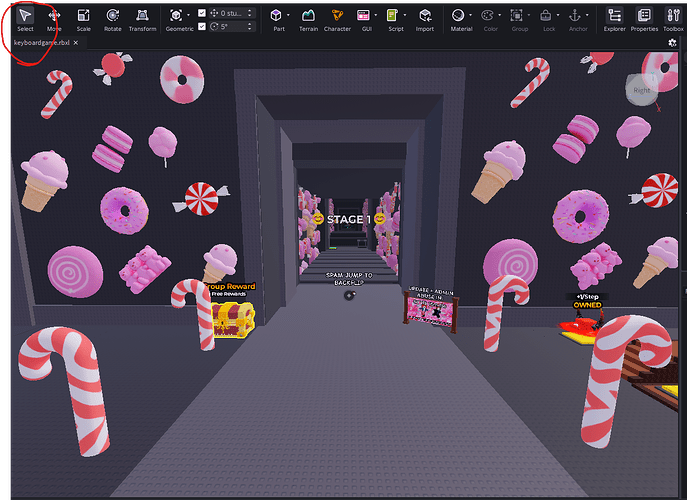Viewport: 687px width, 500px height.
Task: Pick the Scale tool
Action: tap(83, 20)
